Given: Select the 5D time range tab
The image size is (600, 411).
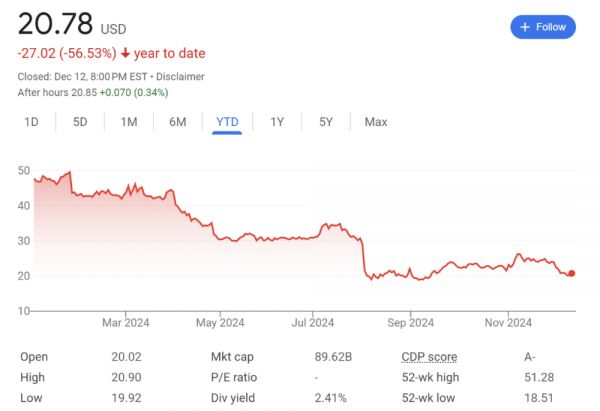Looking at the screenshot, I should pos(80,122).
